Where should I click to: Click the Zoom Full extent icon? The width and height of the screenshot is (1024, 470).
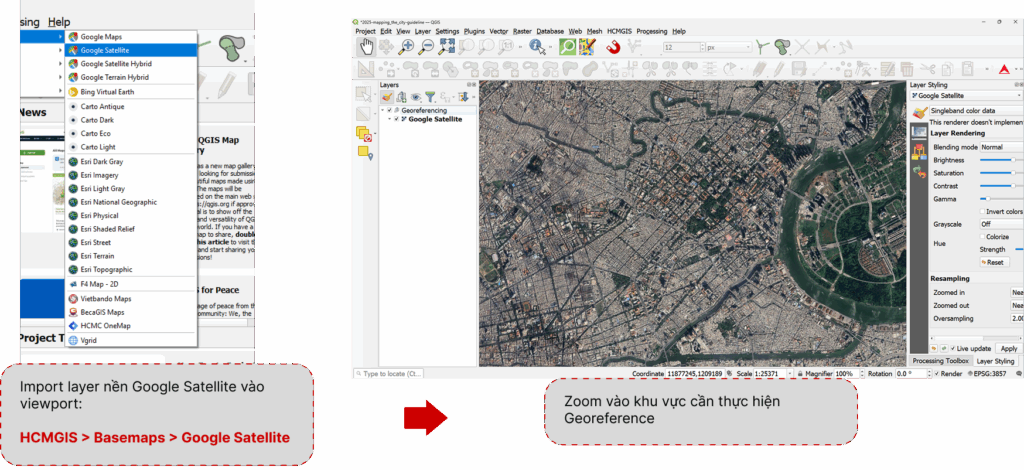coord(447,47)
